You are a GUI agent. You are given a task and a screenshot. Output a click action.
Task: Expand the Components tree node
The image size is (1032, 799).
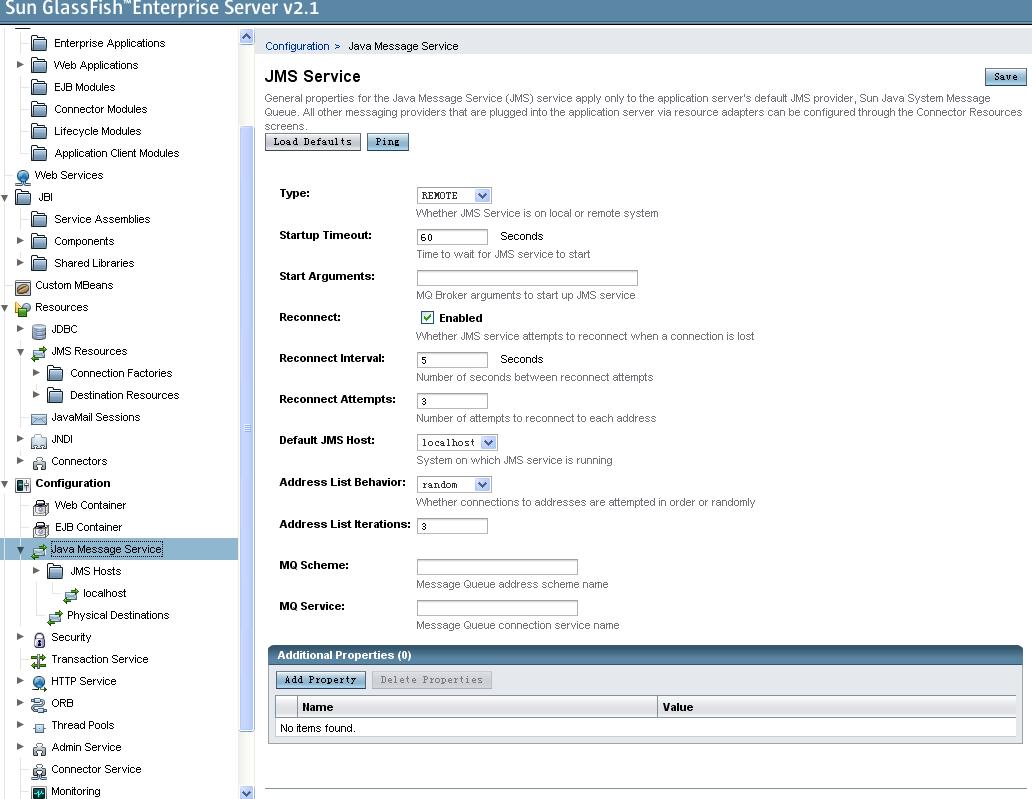click(20, 241)
